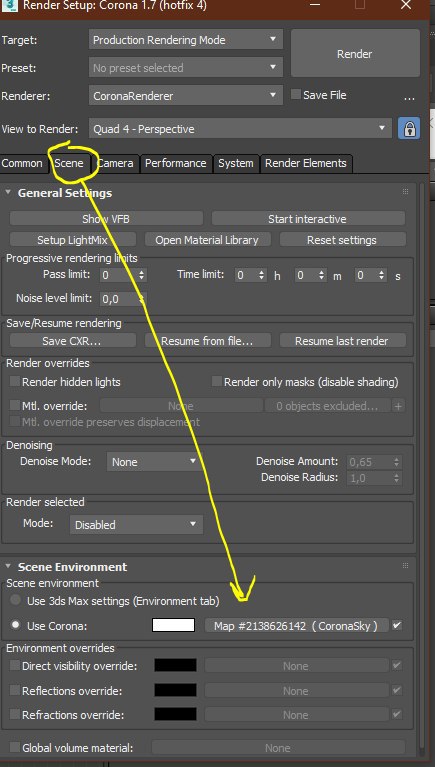435x767 pixels.
Task: Toggle Render hidden lights checkbox
Action: [15, 382]
